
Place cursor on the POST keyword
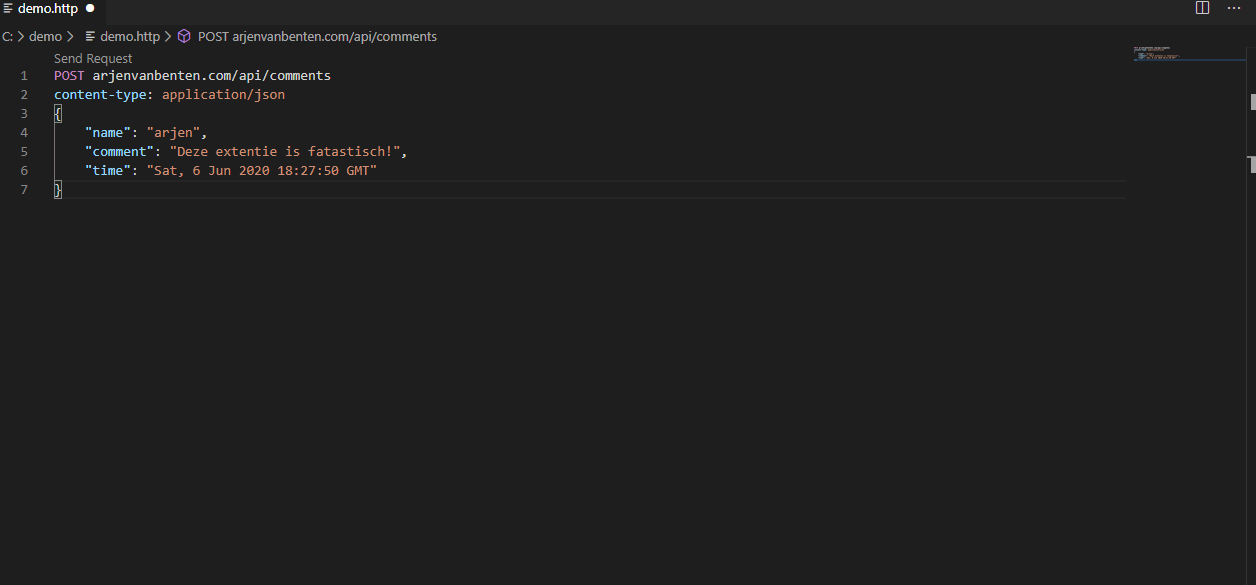click(69, 76)
